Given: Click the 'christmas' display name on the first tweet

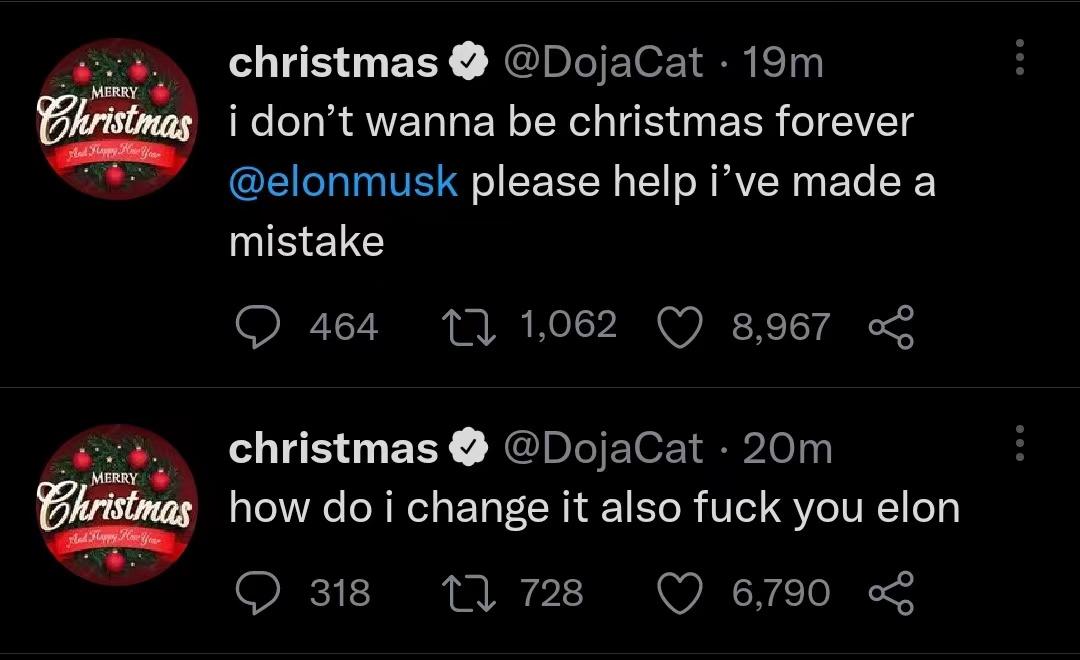Looking at the screenshot, I should [x=333, y=63].
